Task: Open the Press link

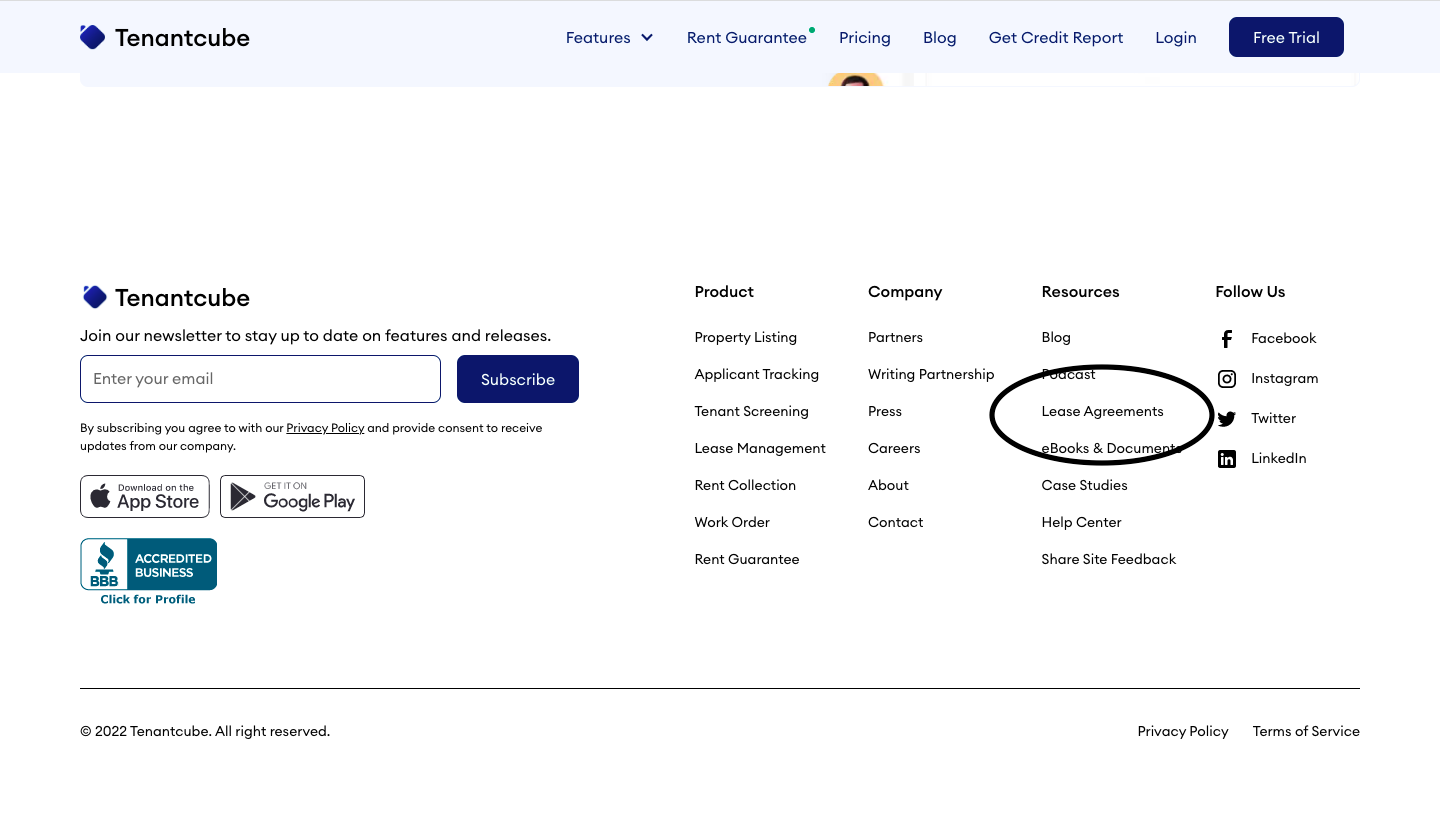Action: [x=885, y=412]
